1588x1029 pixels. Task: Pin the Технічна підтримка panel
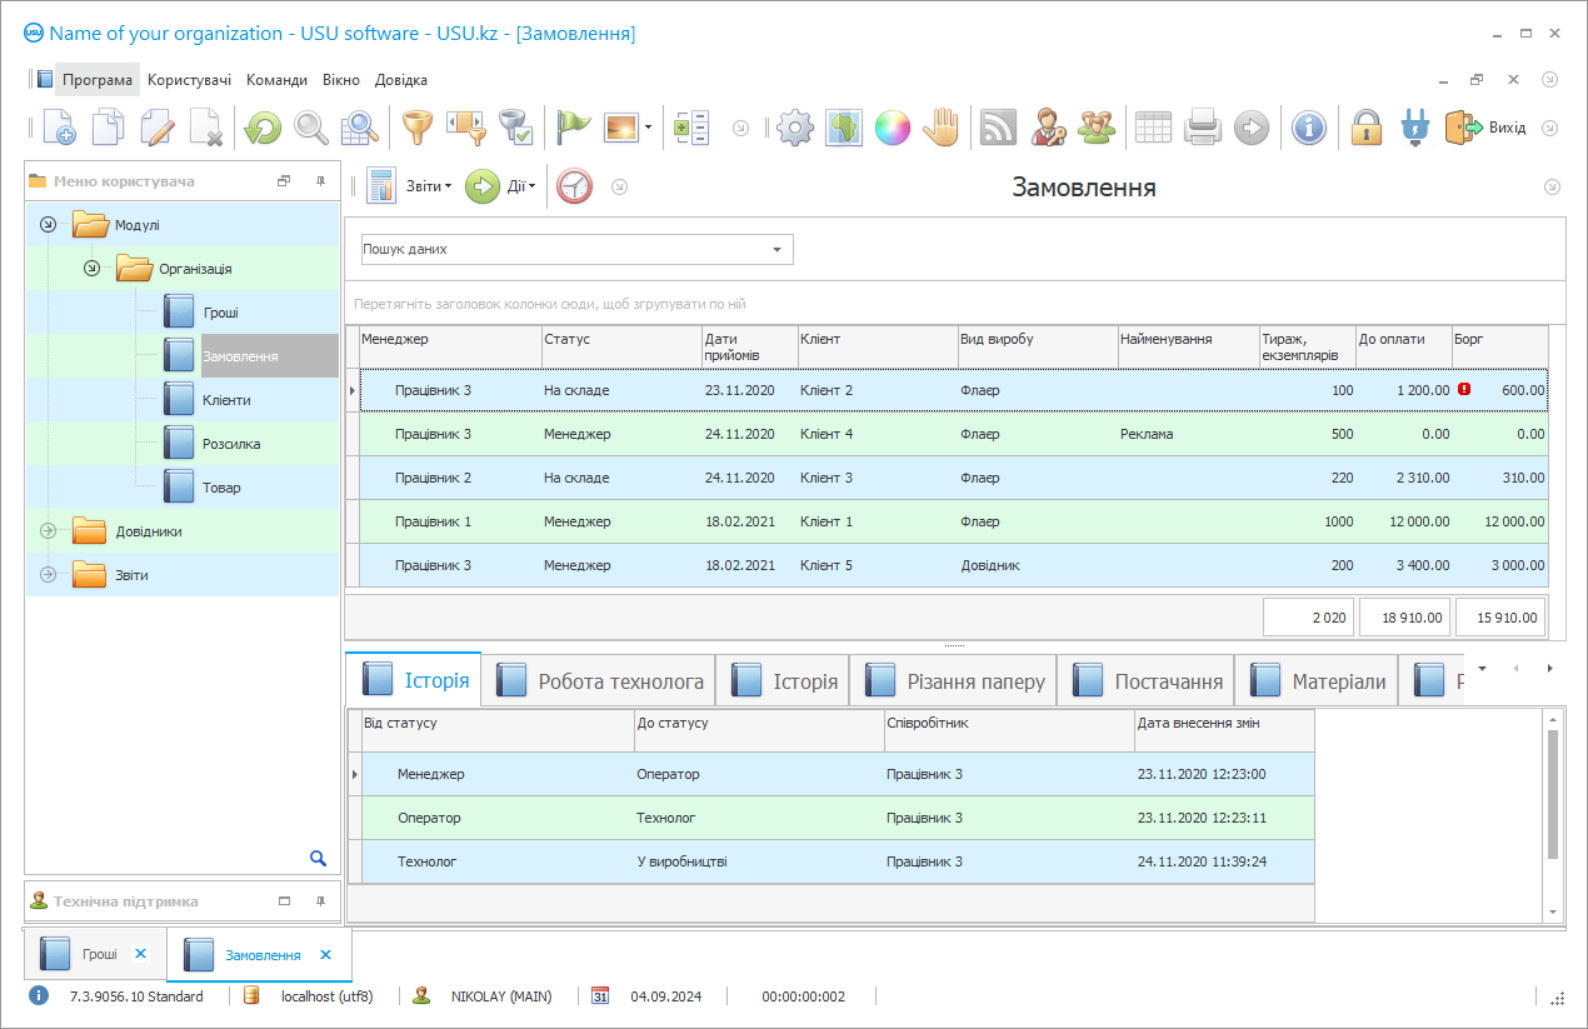320,901
